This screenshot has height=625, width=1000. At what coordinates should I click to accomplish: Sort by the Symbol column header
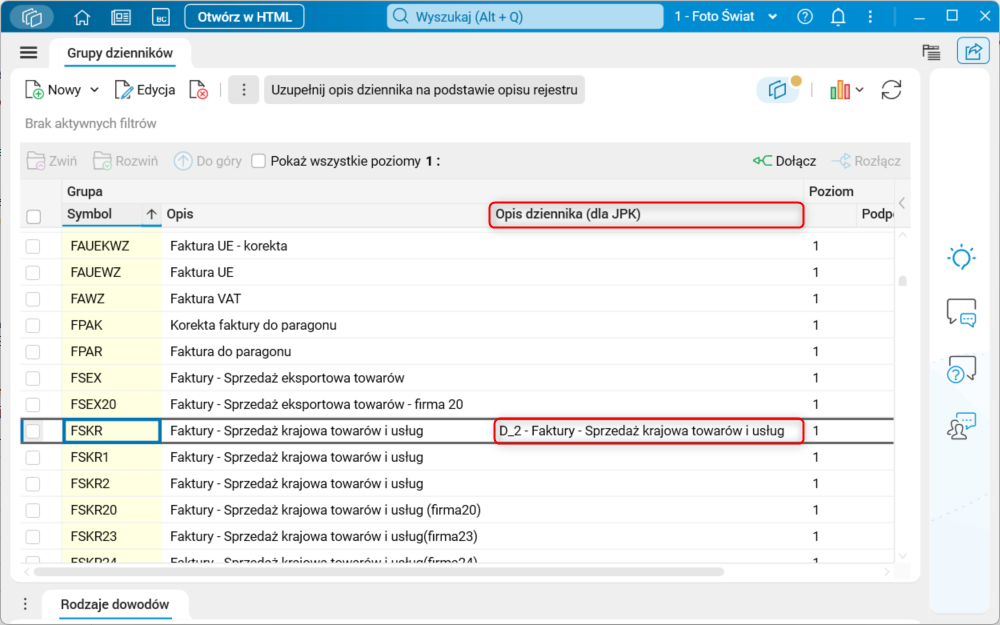(x=112, y=214)
